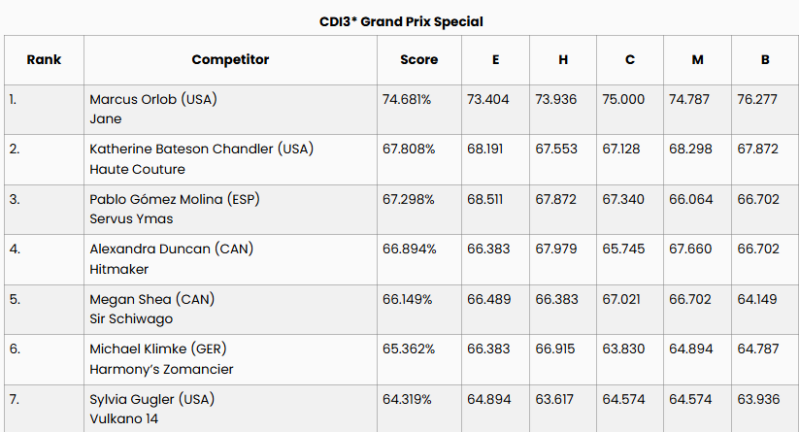This screenshot has height=432, width=799.
Task: Click the Rank column header
Action: tap(44, 60)
